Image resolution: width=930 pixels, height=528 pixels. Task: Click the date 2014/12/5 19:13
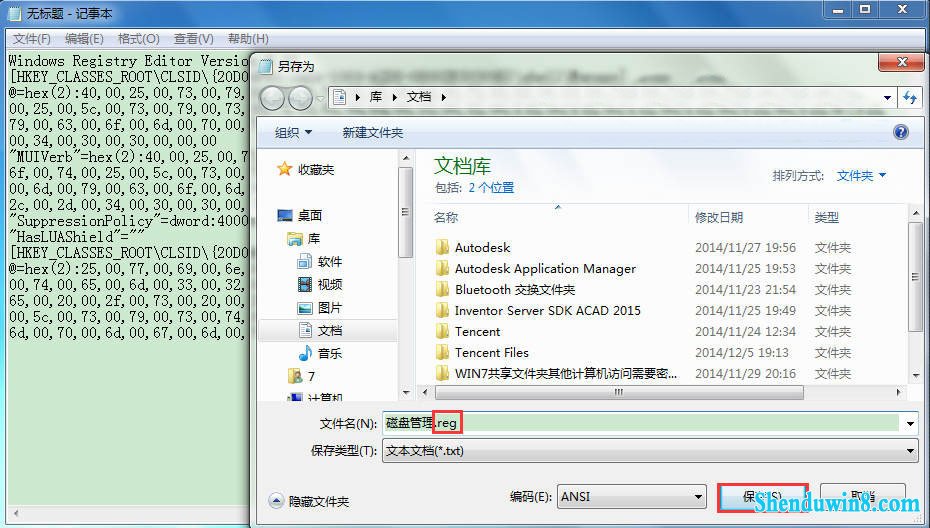742,352
